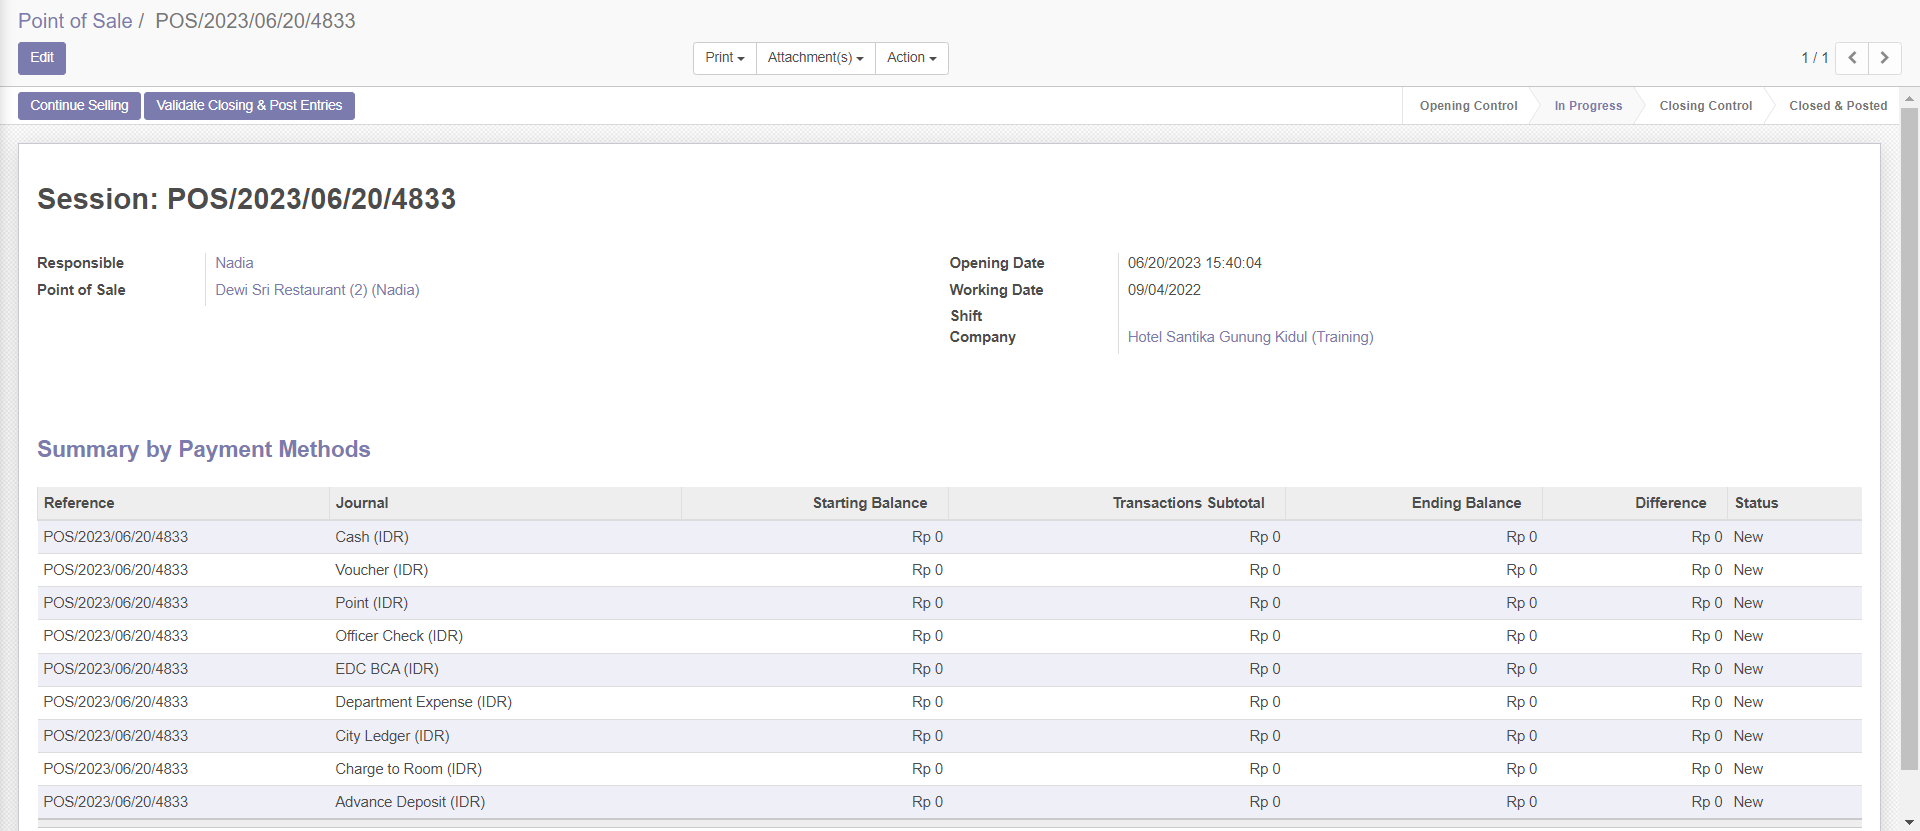Select Closing Control status stage
Screen dimensions: 1920x831
[x=1705, y=106]
